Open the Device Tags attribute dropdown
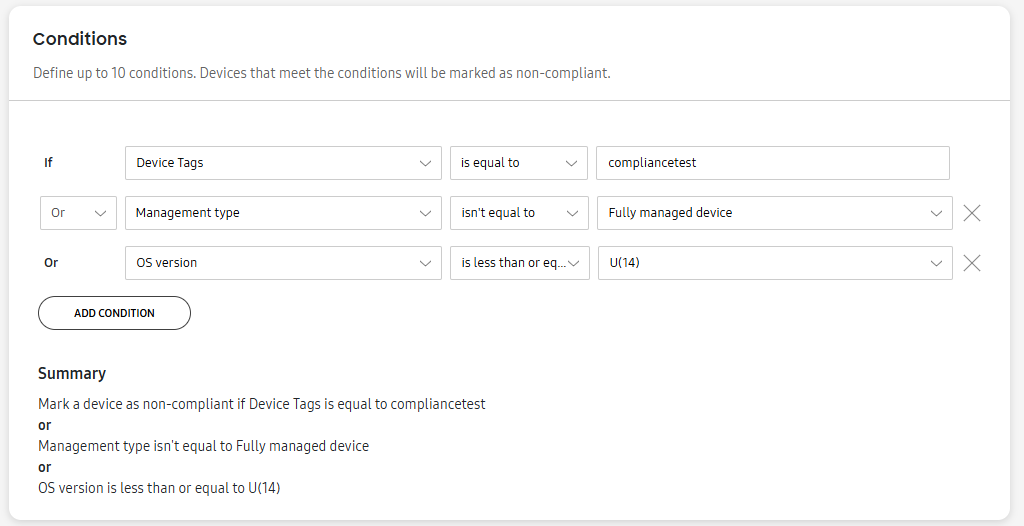This screenshot has height=526, width=1024. [283, 163]
